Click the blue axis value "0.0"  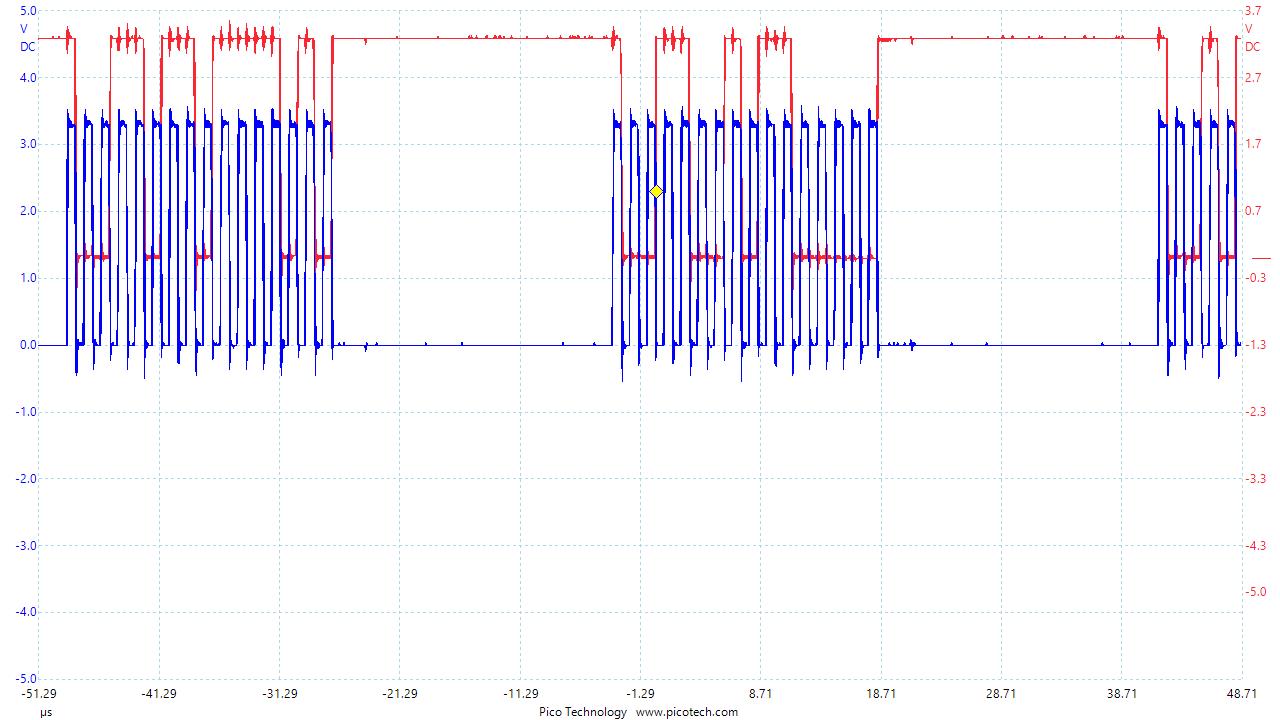28,345
